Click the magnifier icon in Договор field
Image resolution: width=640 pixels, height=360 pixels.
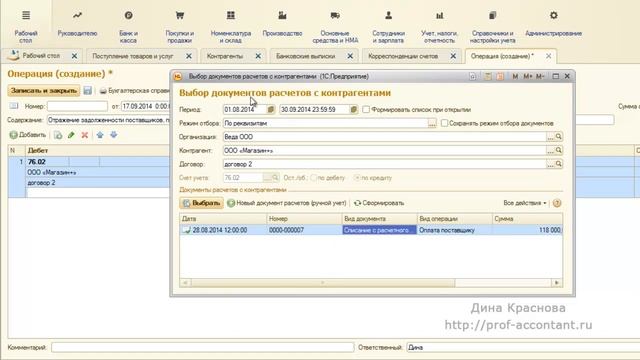[558, 164]
